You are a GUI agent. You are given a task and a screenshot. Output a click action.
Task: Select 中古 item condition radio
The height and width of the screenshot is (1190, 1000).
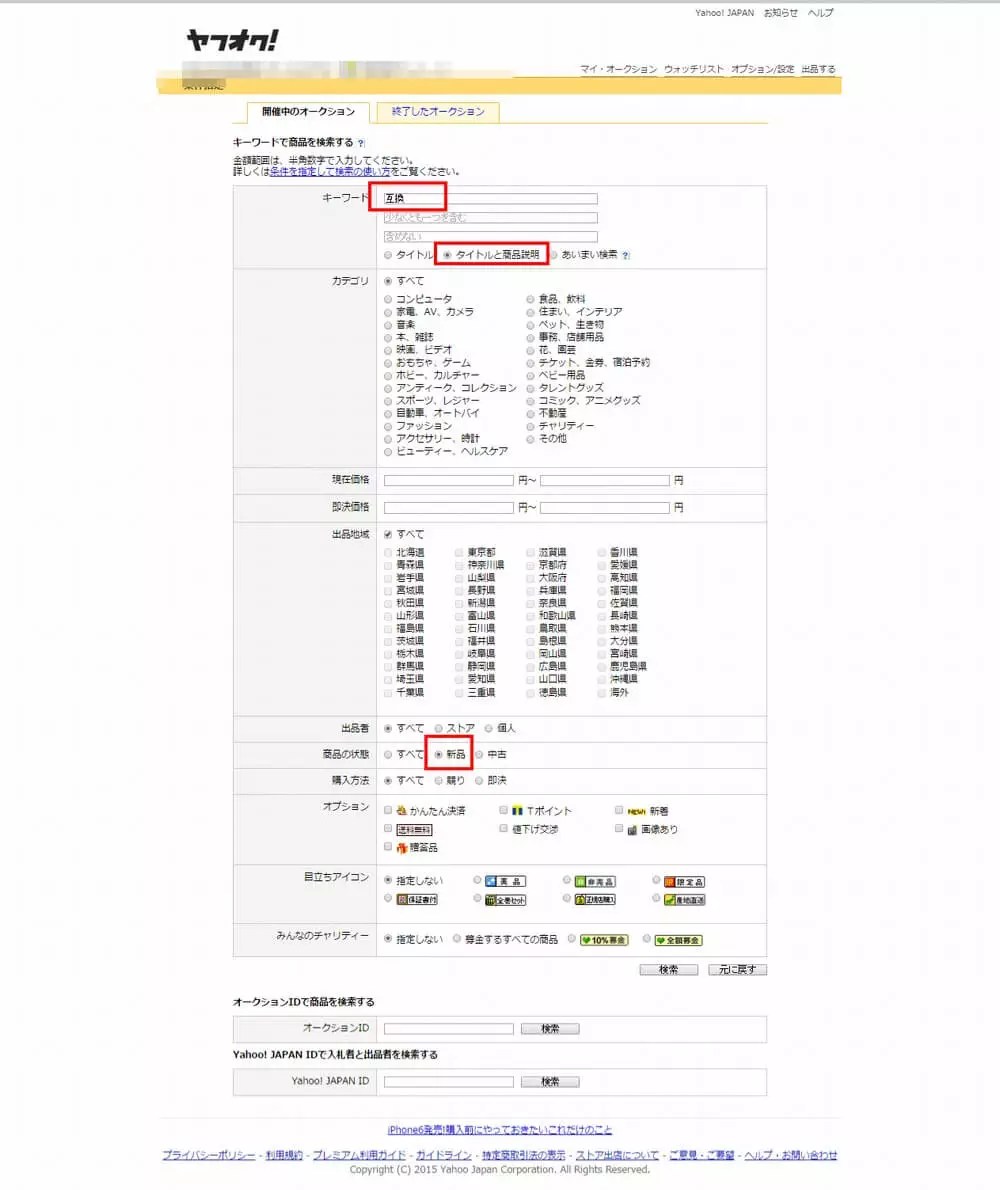(479, 754)
